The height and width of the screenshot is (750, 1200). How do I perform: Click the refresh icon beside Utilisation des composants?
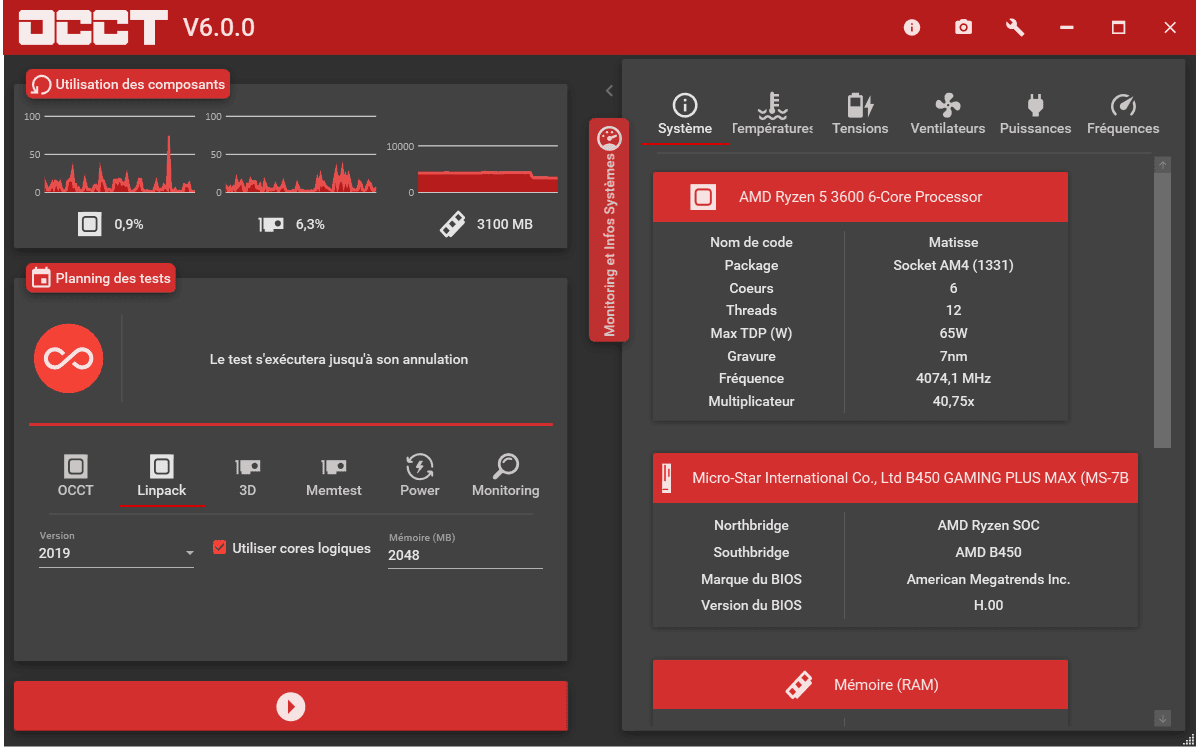click(x=42, y=85)
